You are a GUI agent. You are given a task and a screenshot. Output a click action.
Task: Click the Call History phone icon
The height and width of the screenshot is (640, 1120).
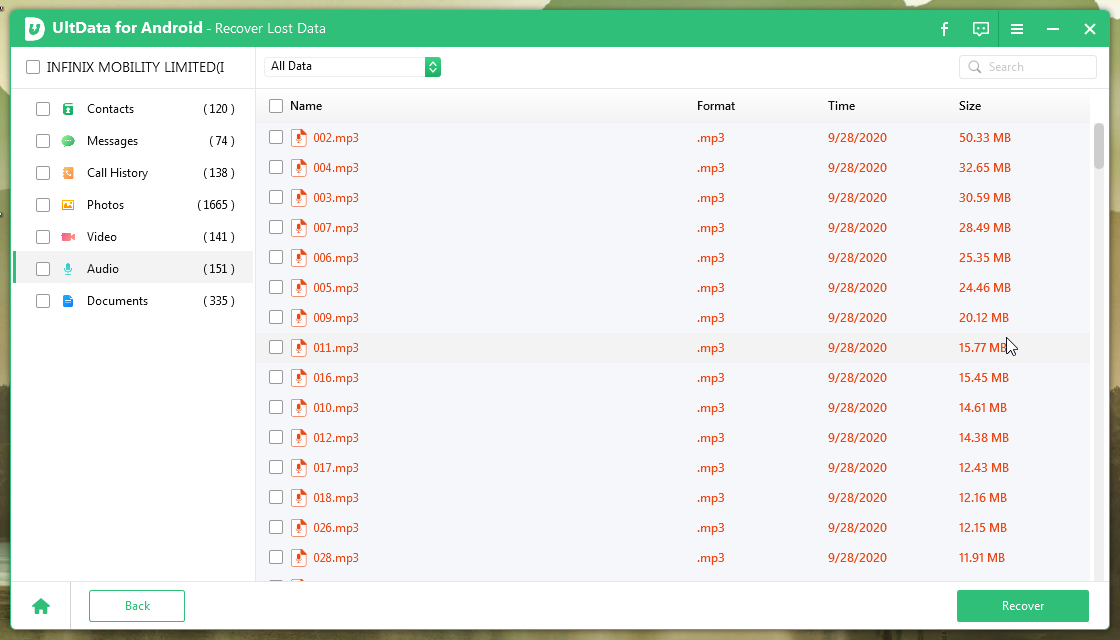(68, 173)
